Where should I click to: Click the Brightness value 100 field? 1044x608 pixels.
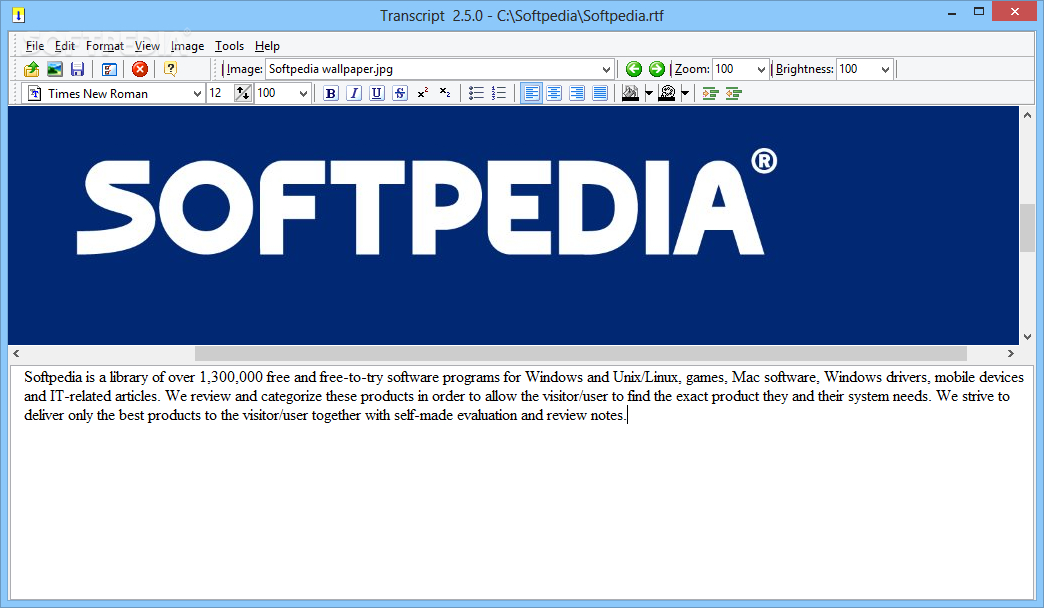pyautogui.click(x=857, y=69)
